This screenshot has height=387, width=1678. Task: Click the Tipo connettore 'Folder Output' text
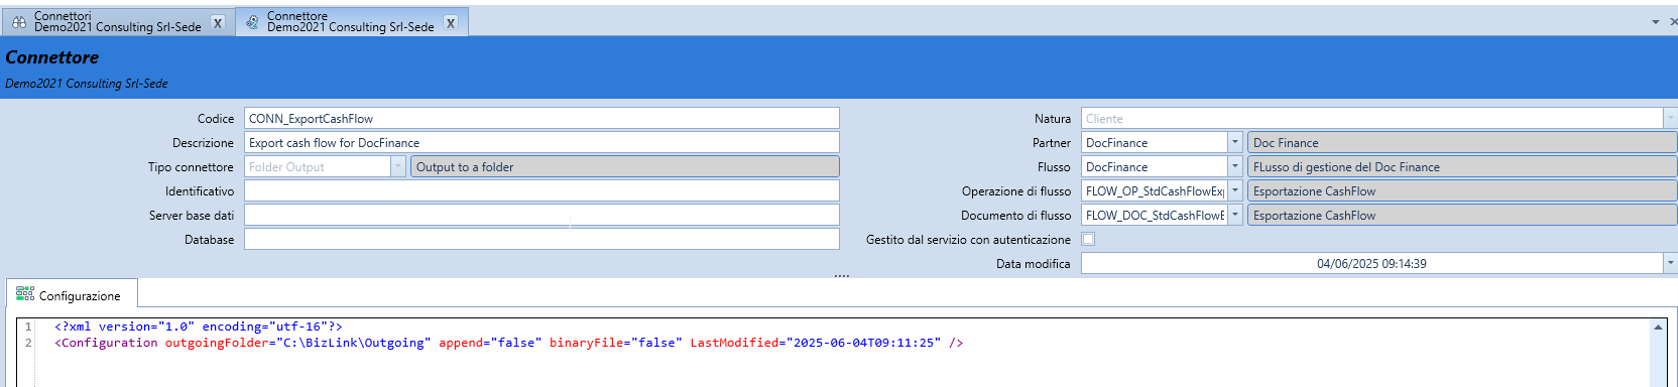click(286, 167)
